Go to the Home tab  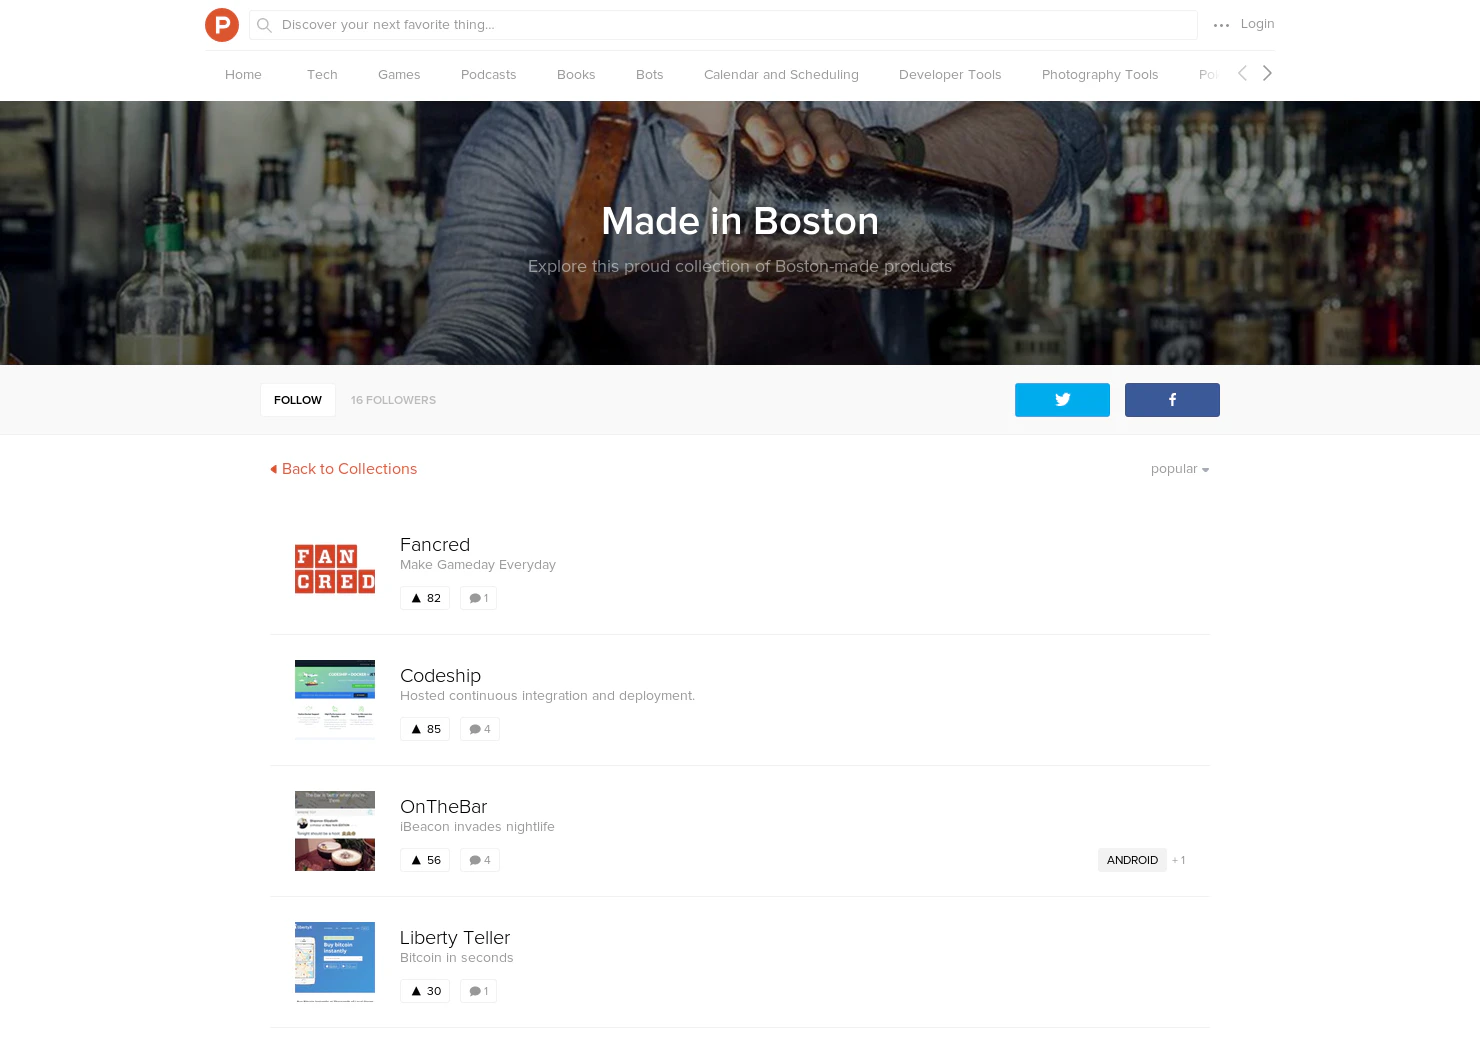243,75
